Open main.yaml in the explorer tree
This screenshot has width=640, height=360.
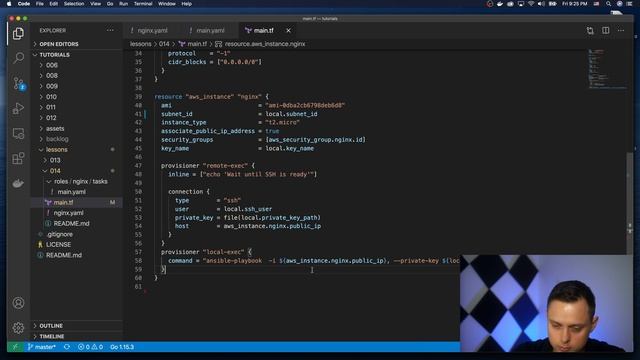[71, 192]
